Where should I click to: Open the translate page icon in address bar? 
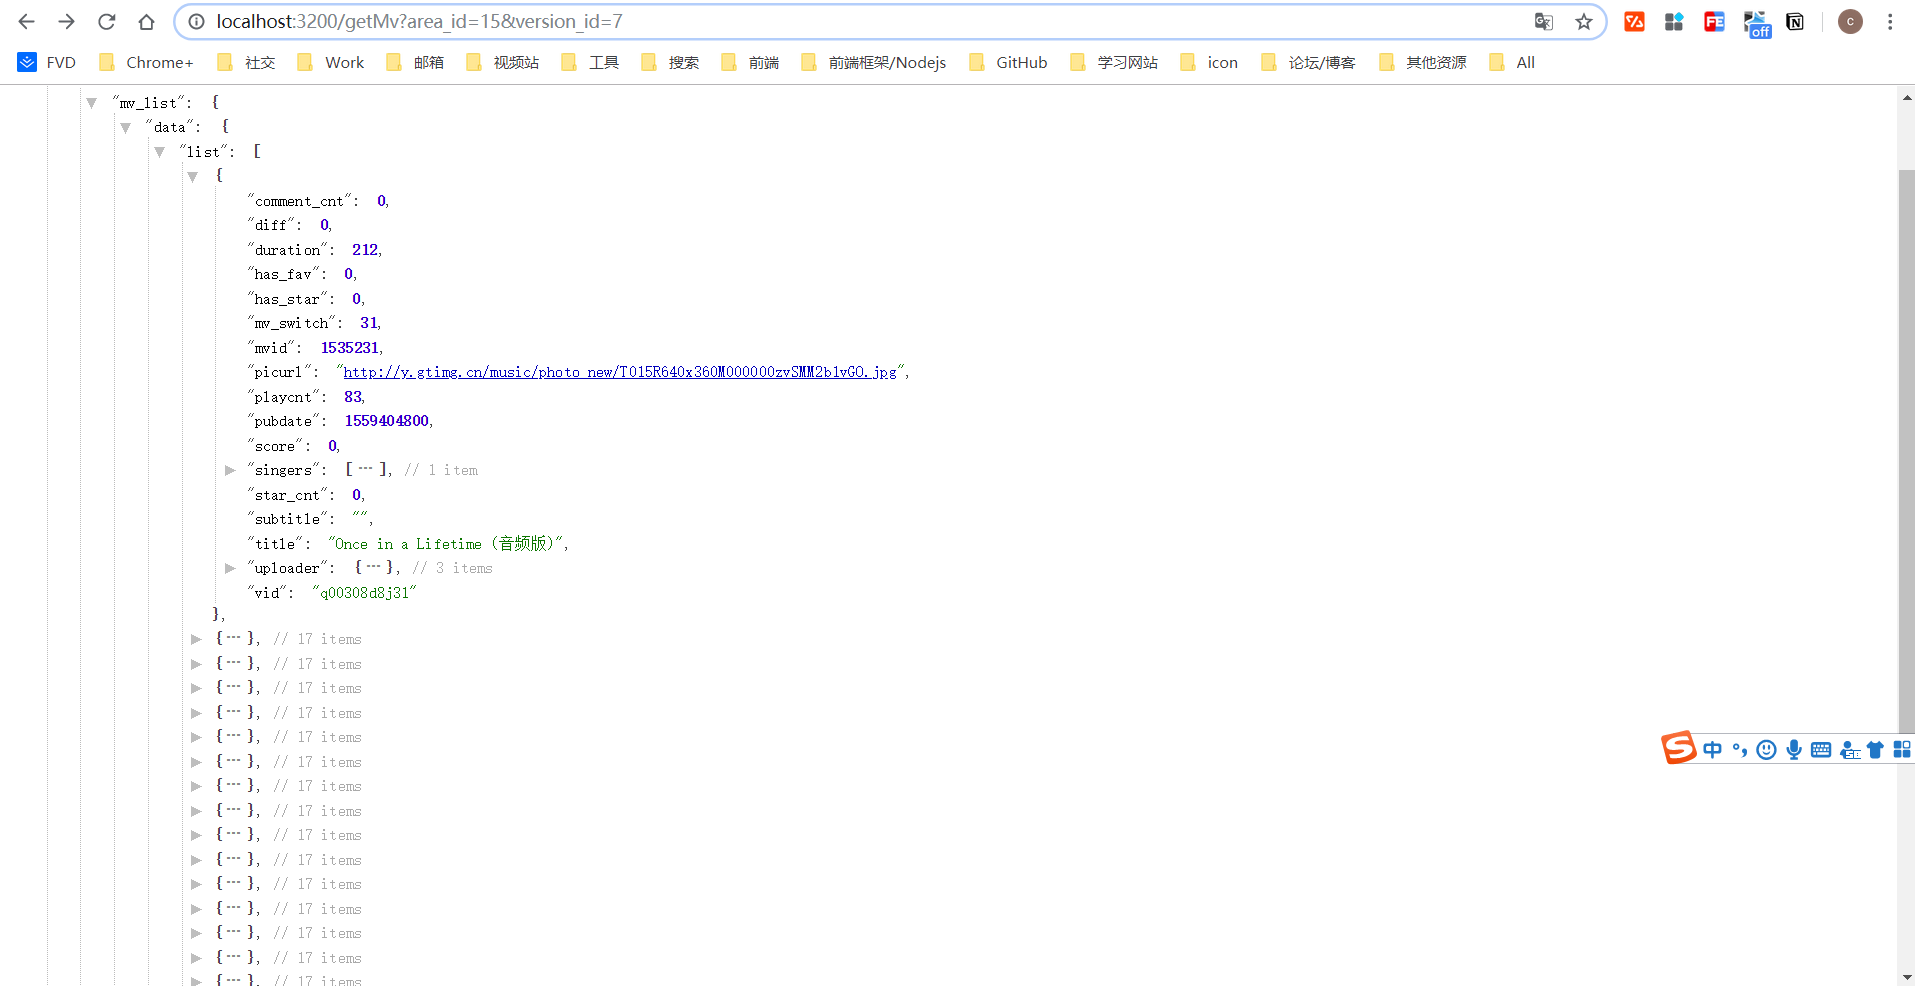click(1544, 21)
